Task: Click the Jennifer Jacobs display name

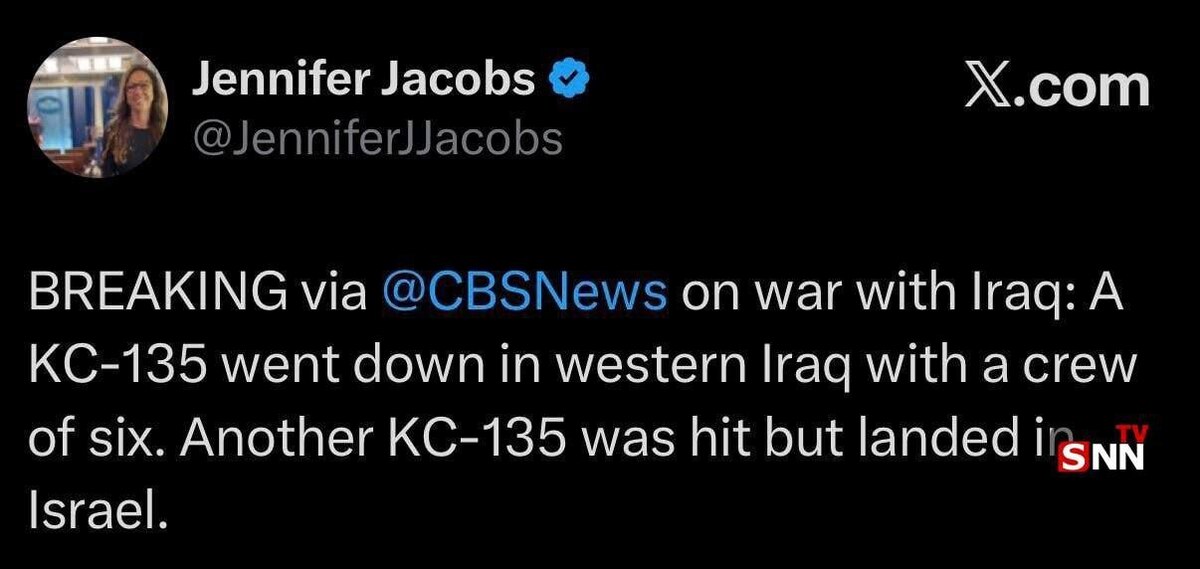Action: click(x=363, y=78)
